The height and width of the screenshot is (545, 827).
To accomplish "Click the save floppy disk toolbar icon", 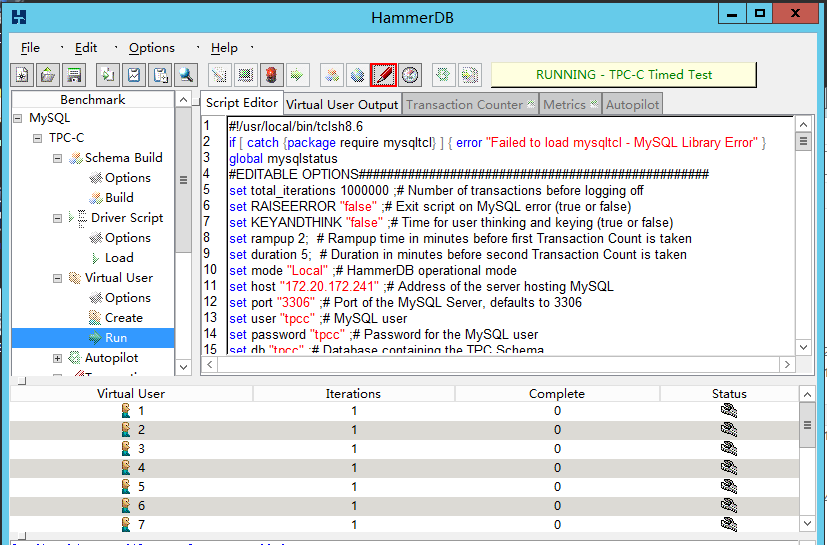I will coord(73,75).
